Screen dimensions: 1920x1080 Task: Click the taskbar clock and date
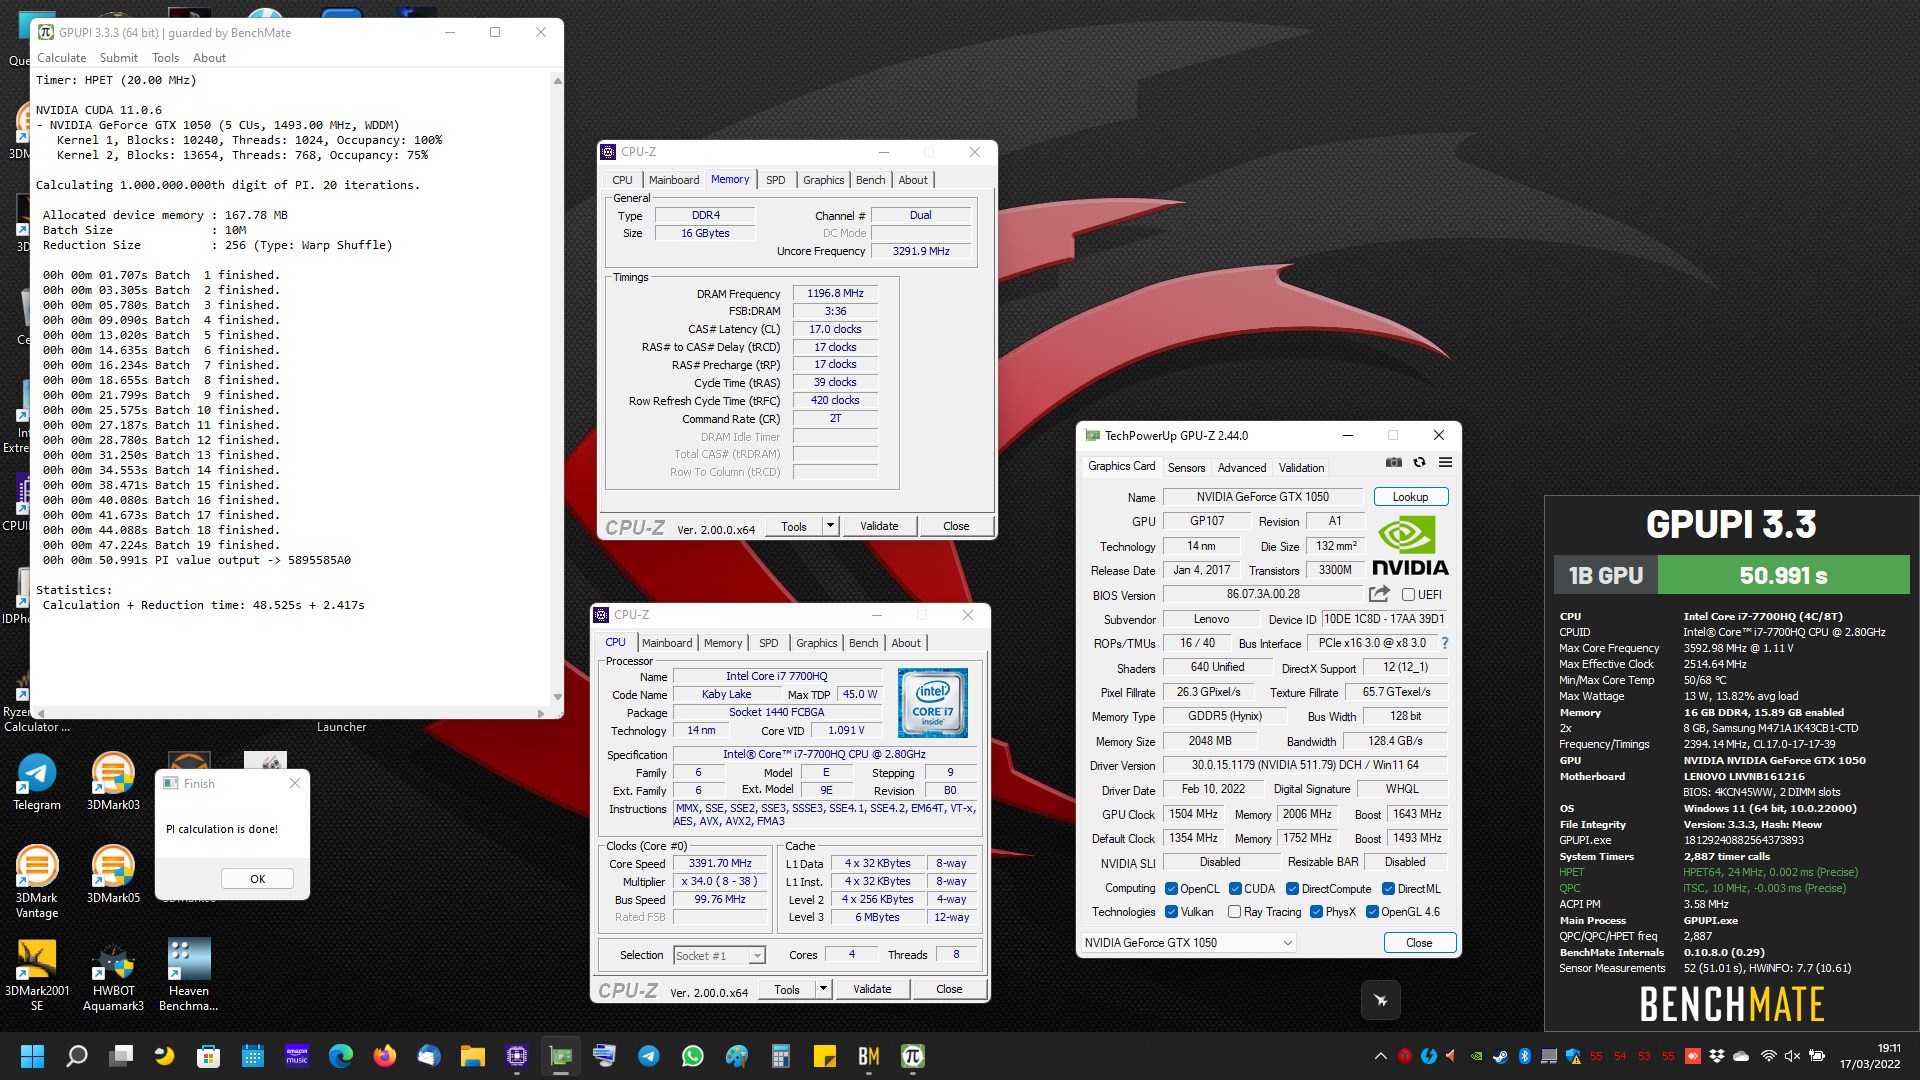click(x=1870, y=1056)
